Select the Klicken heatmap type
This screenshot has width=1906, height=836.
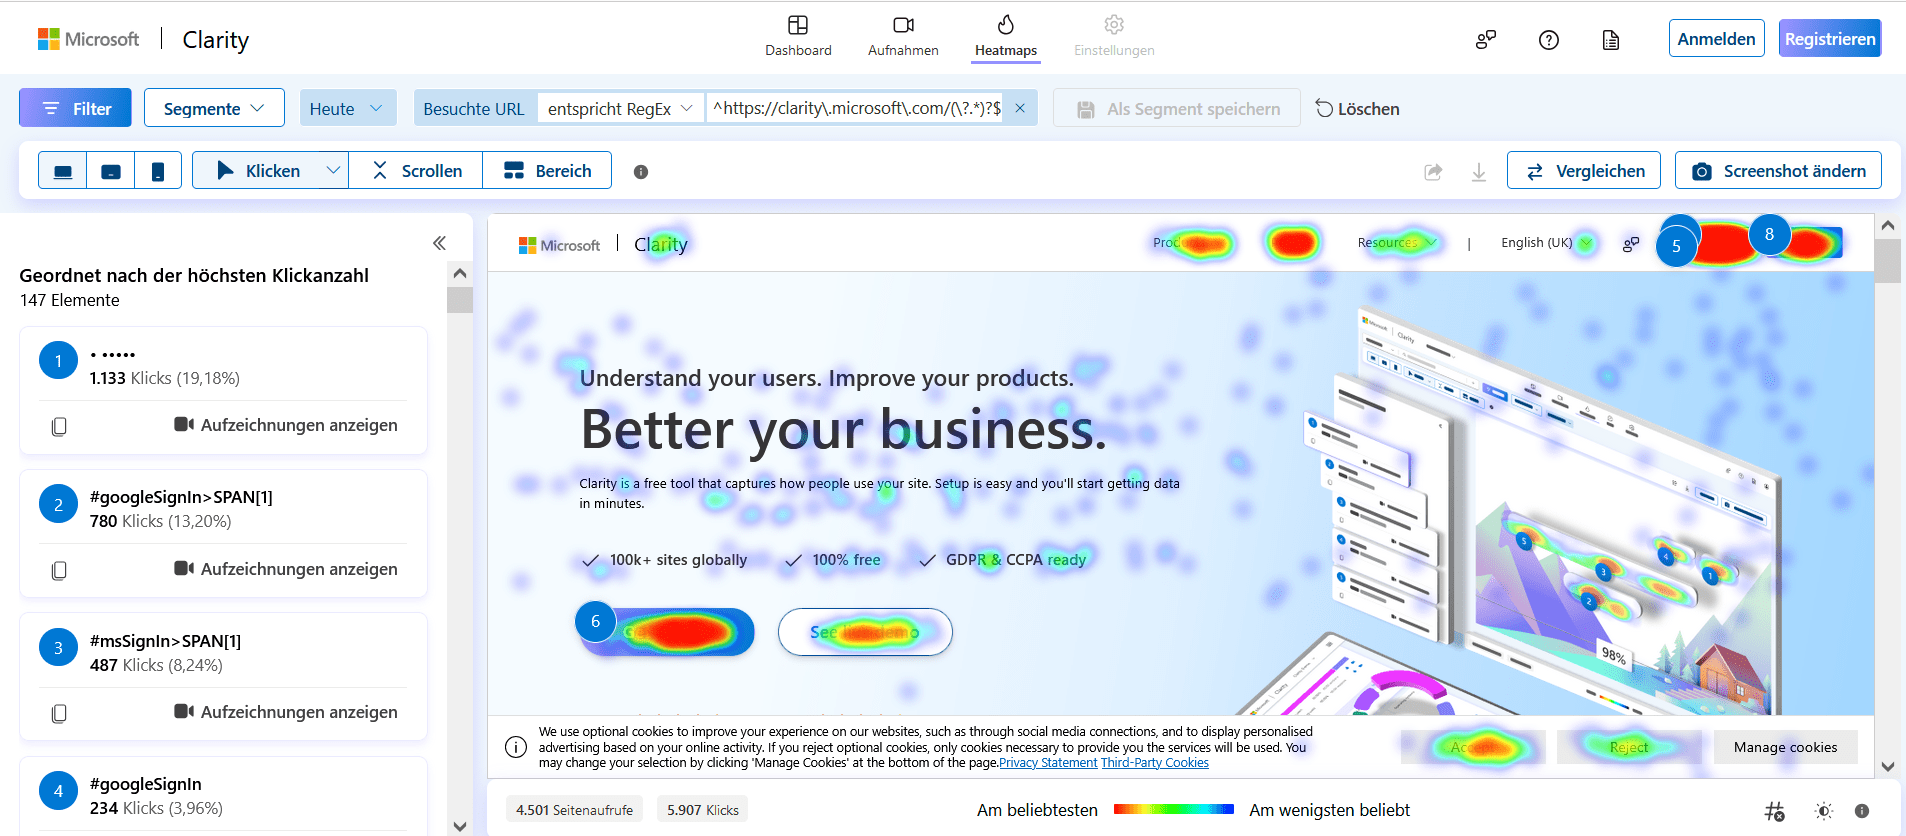click(x=258, y=171)
